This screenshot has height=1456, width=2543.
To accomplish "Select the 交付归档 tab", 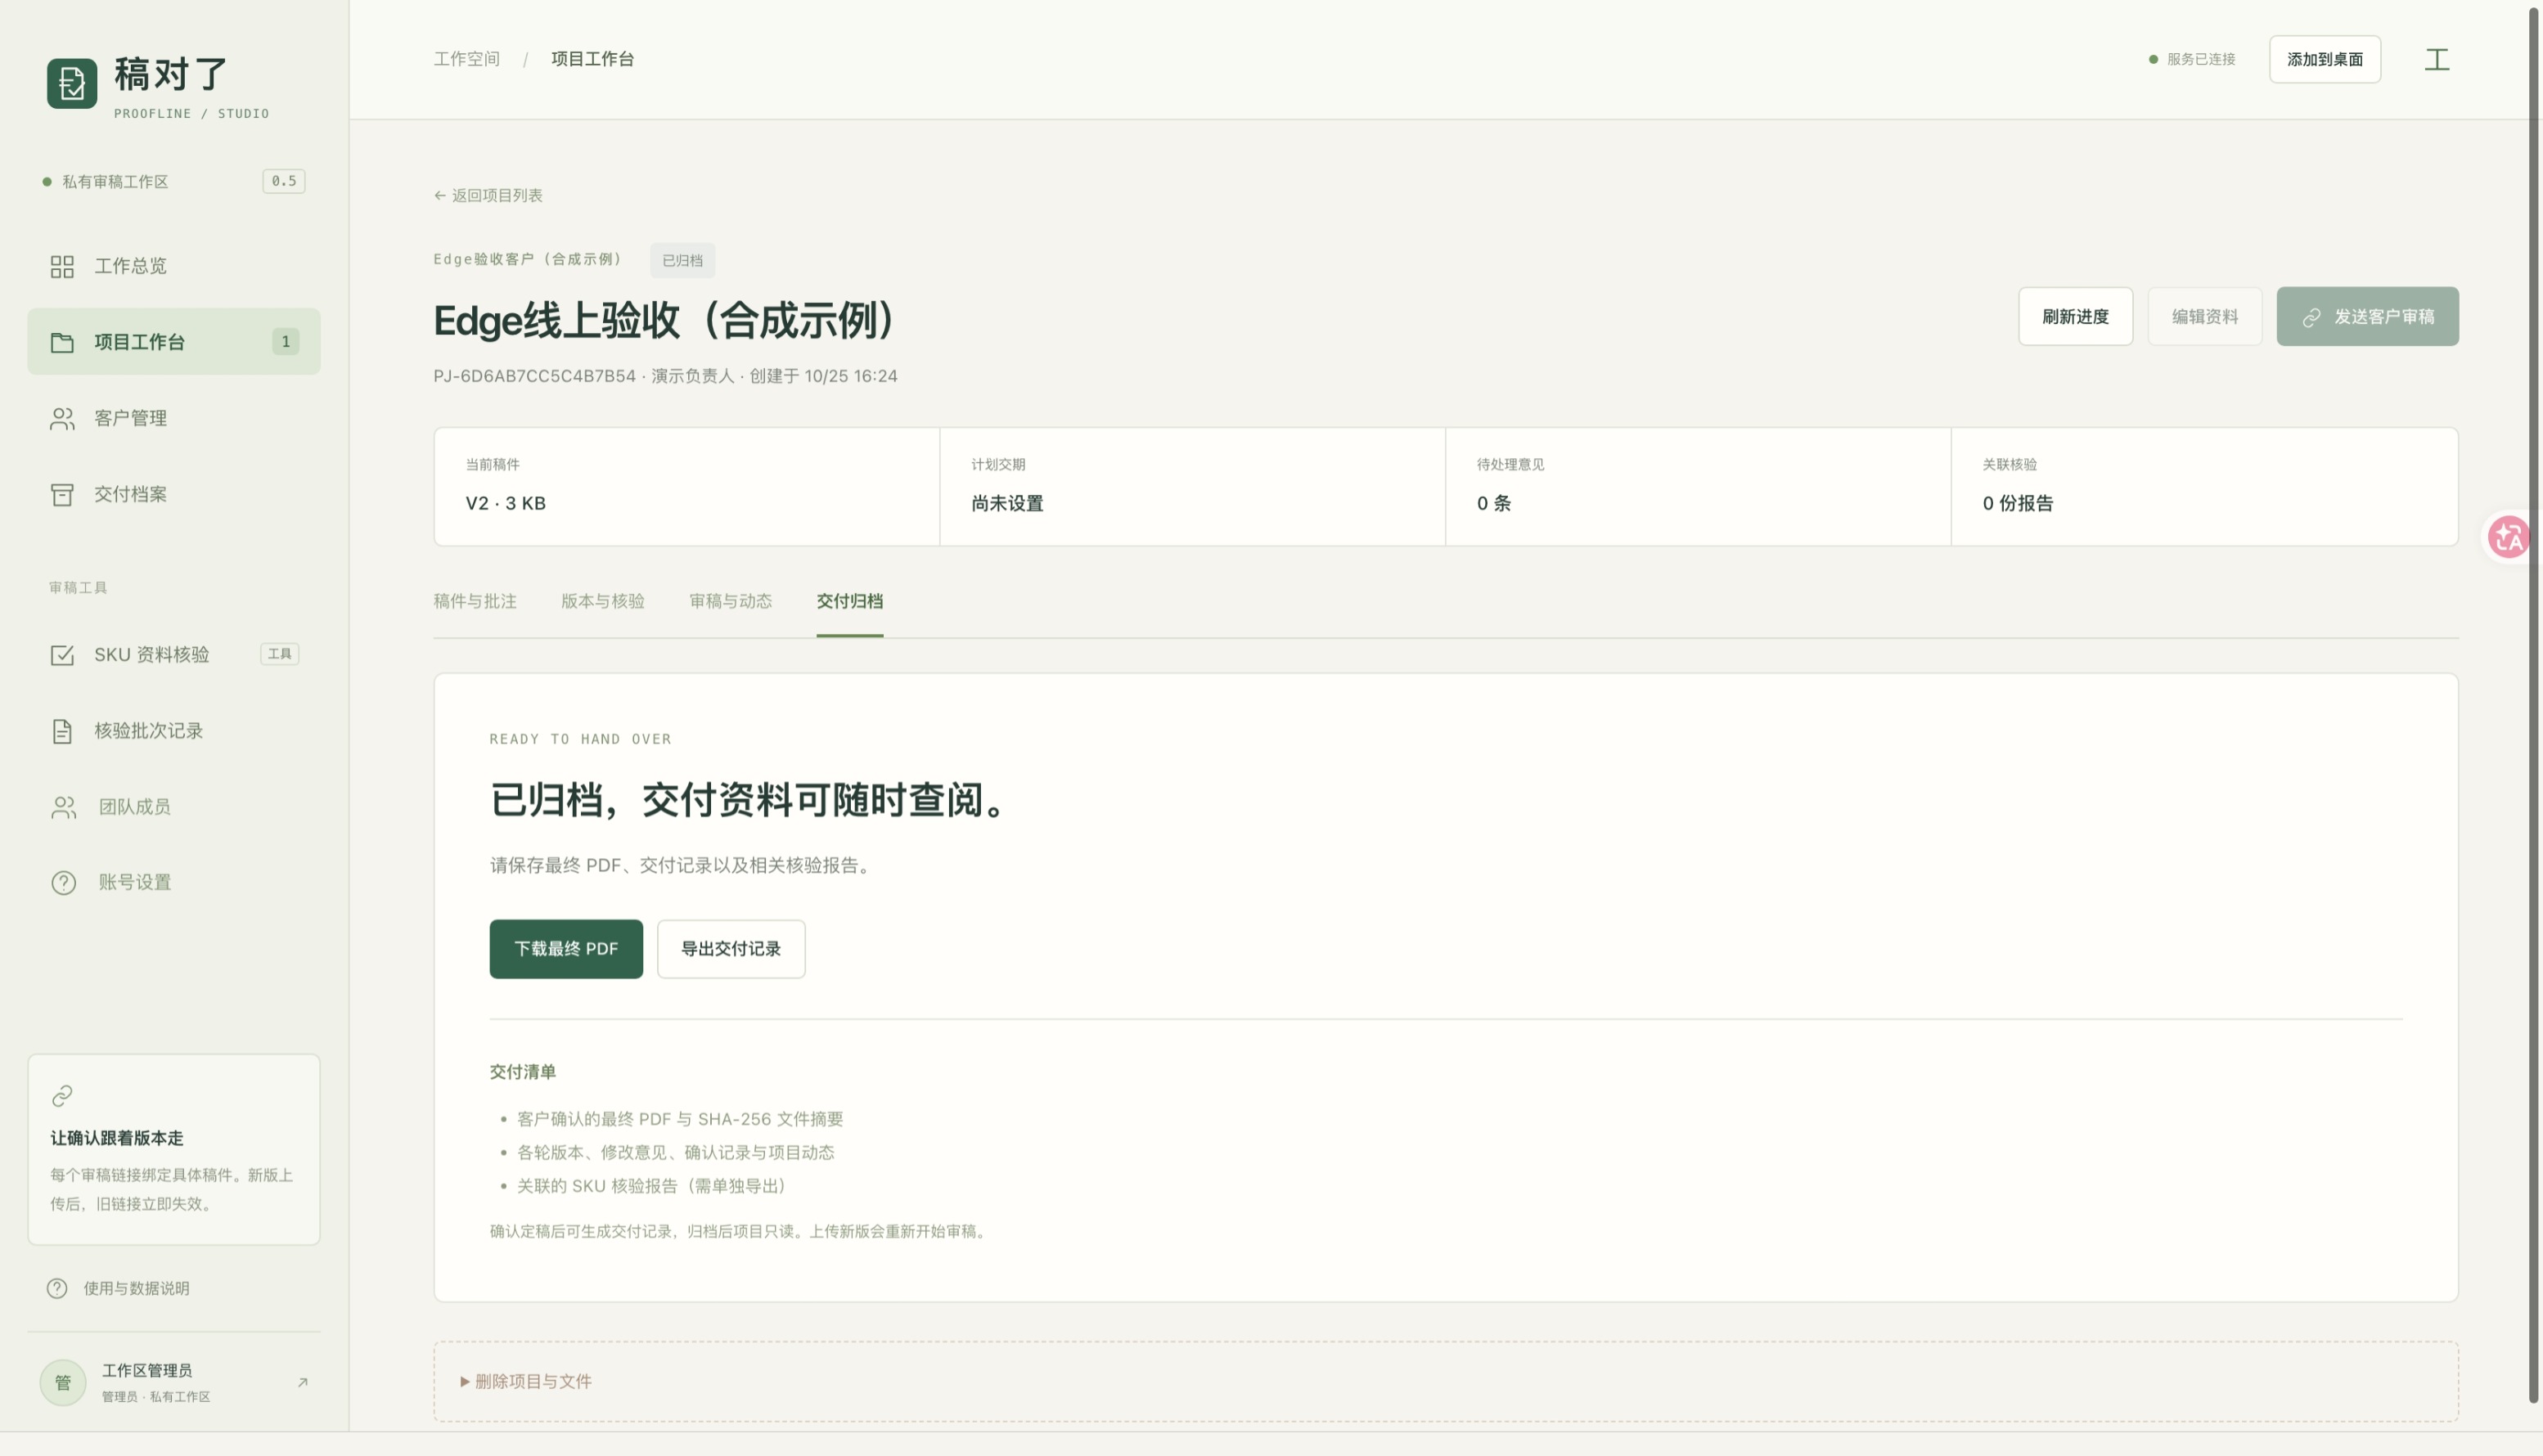I will coord(850,601).
